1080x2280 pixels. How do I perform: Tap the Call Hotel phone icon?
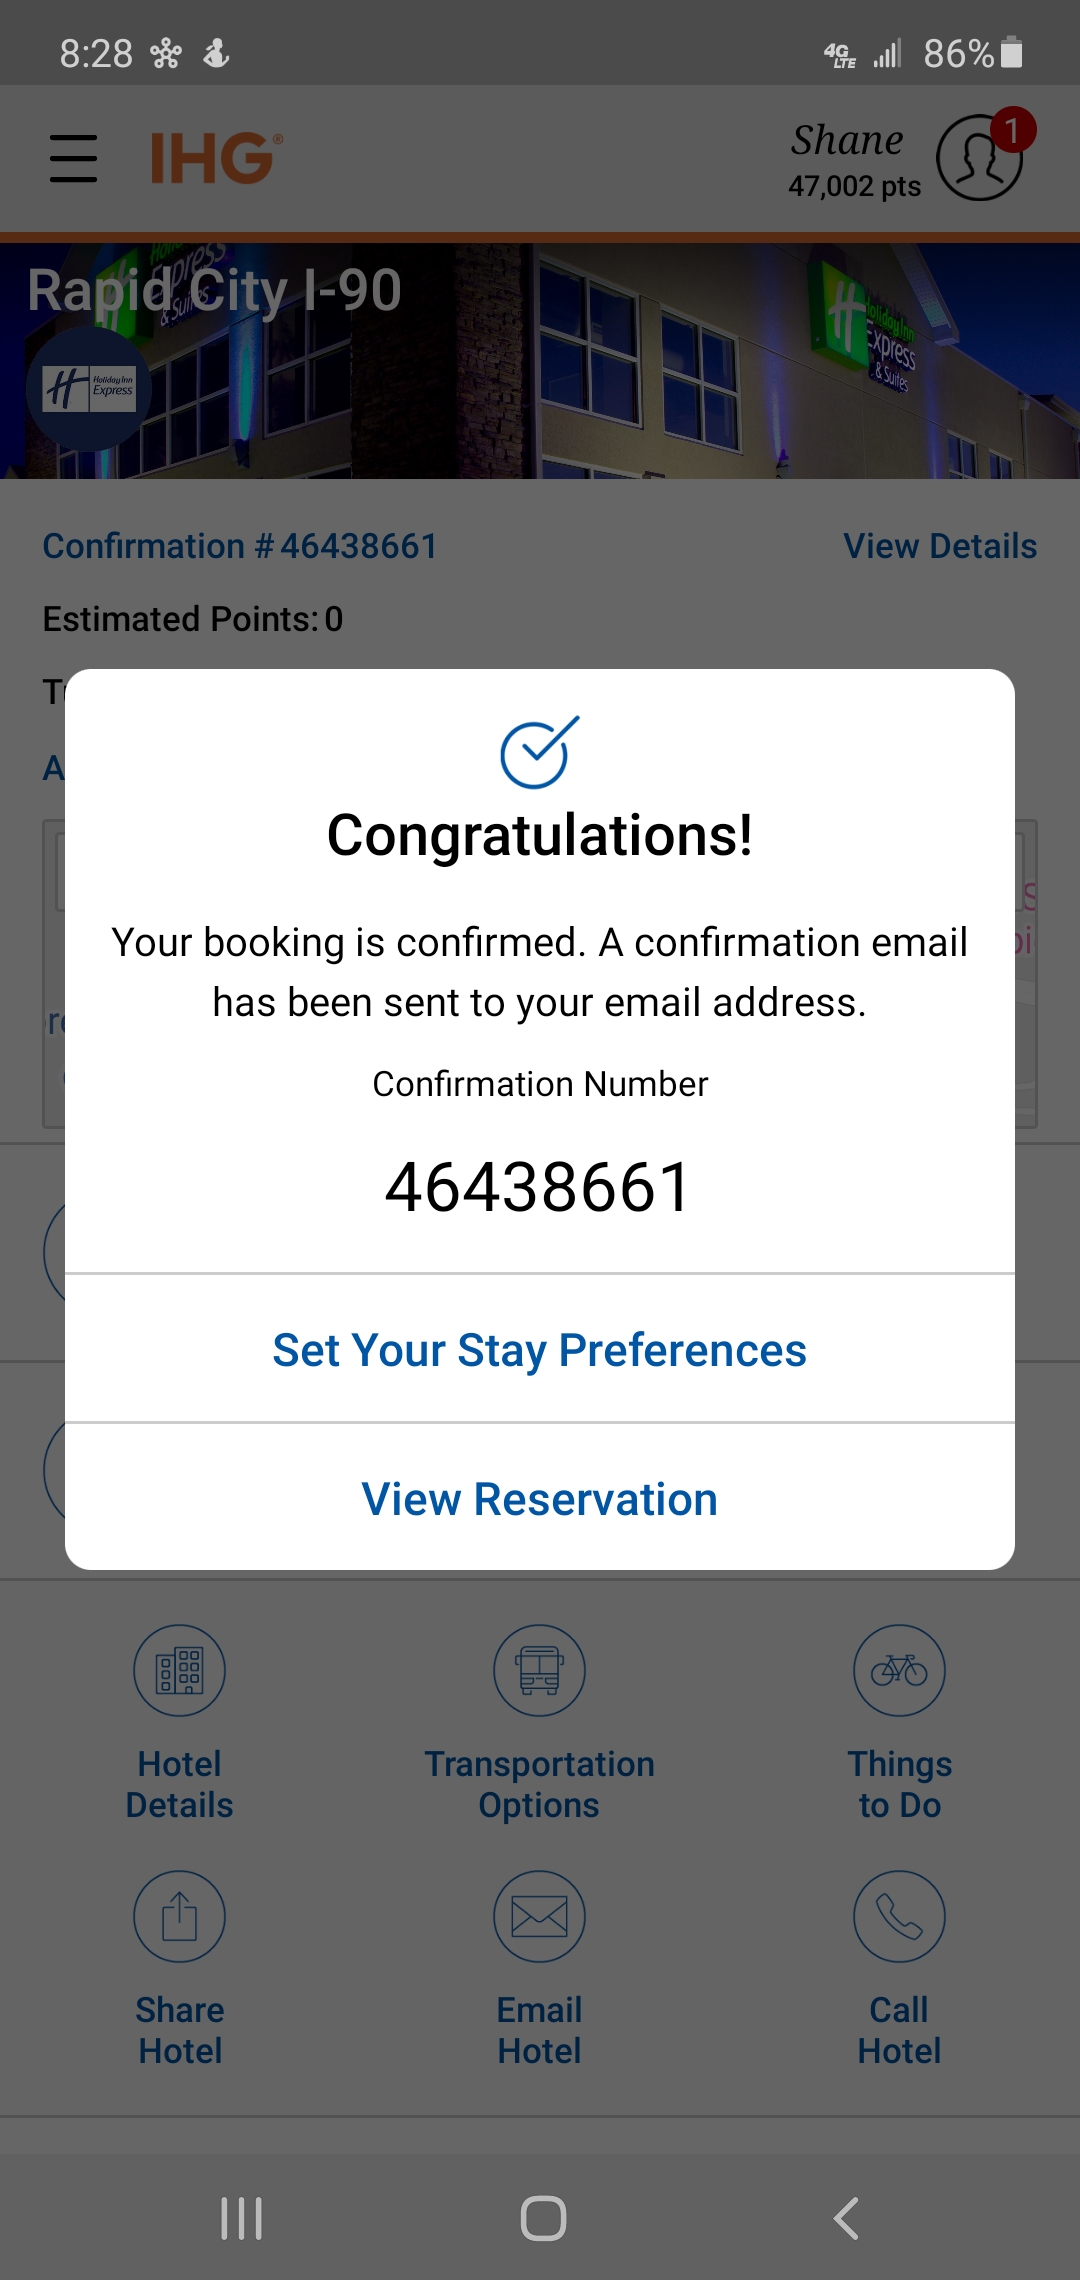pyautogui.click(x=899, y=1917)
